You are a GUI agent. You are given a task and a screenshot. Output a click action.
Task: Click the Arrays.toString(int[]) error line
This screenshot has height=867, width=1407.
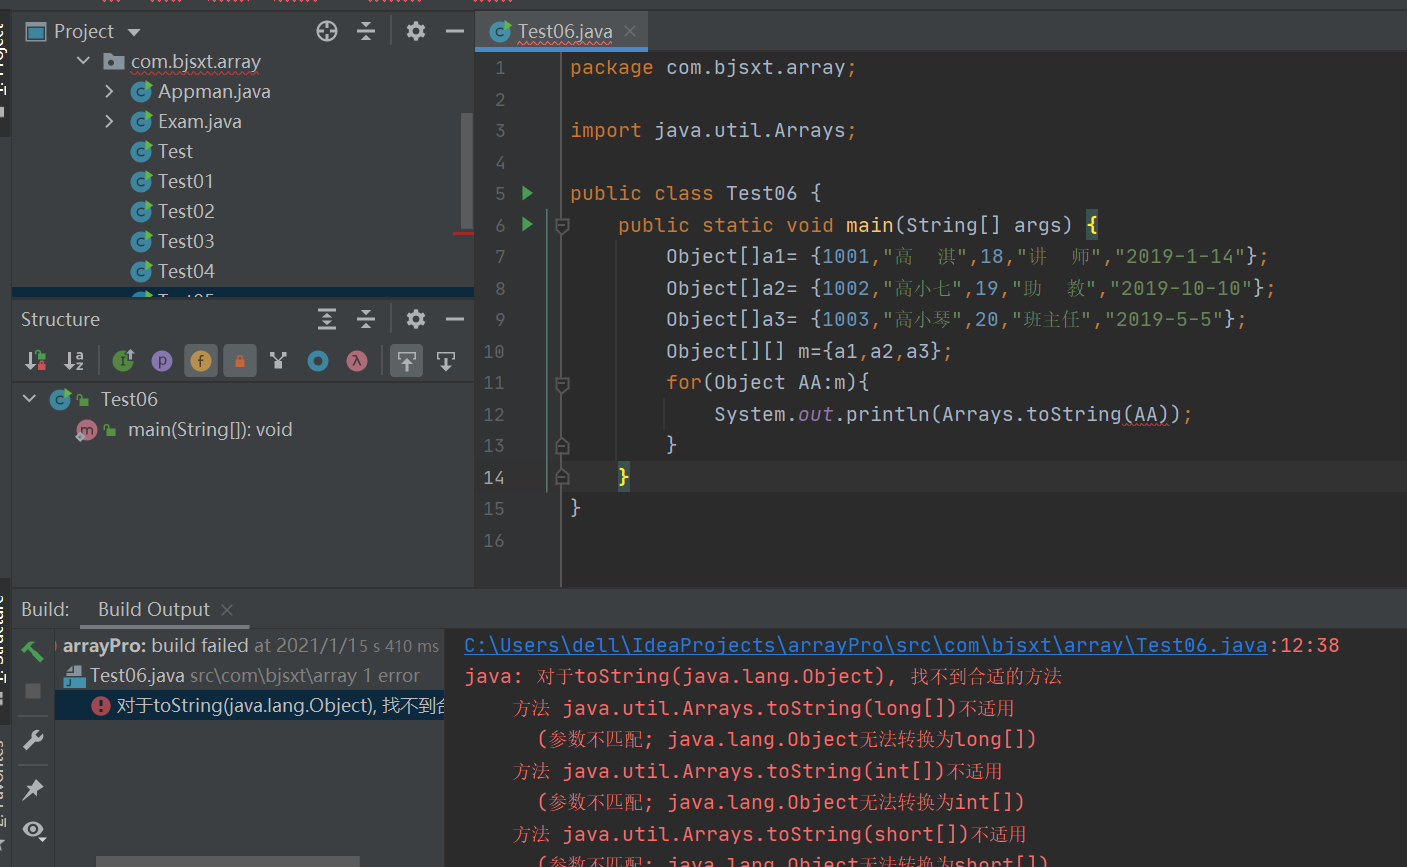[x=758, y=771]
